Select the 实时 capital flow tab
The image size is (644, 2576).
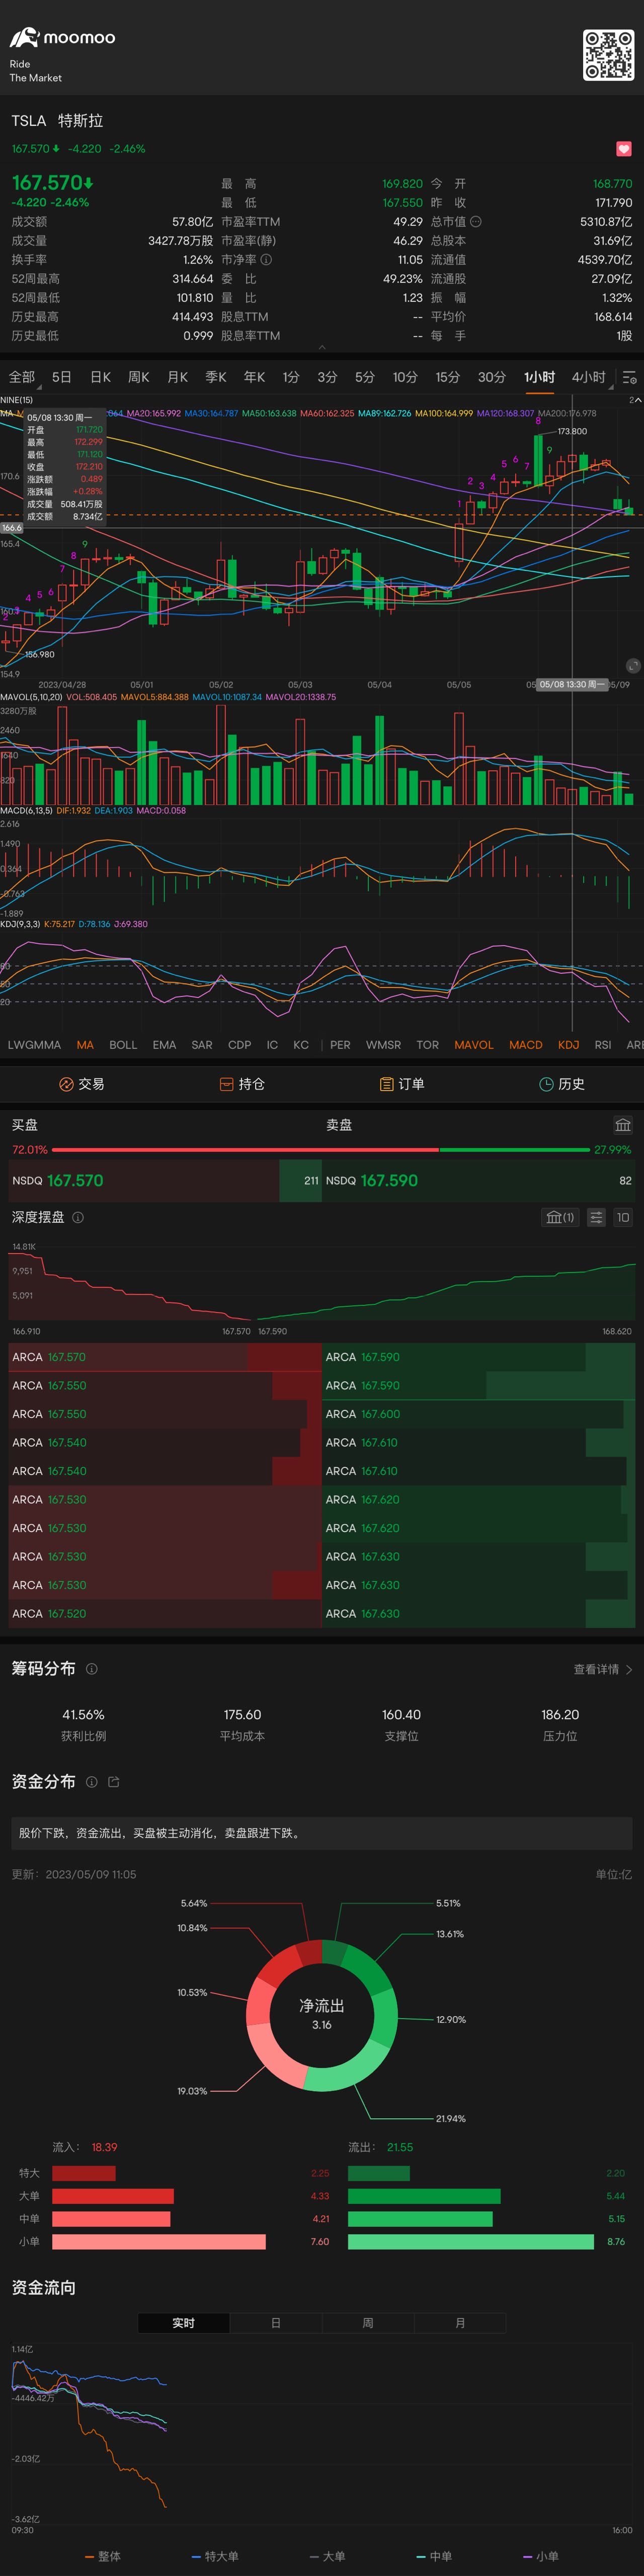(x=184, y=2323)
